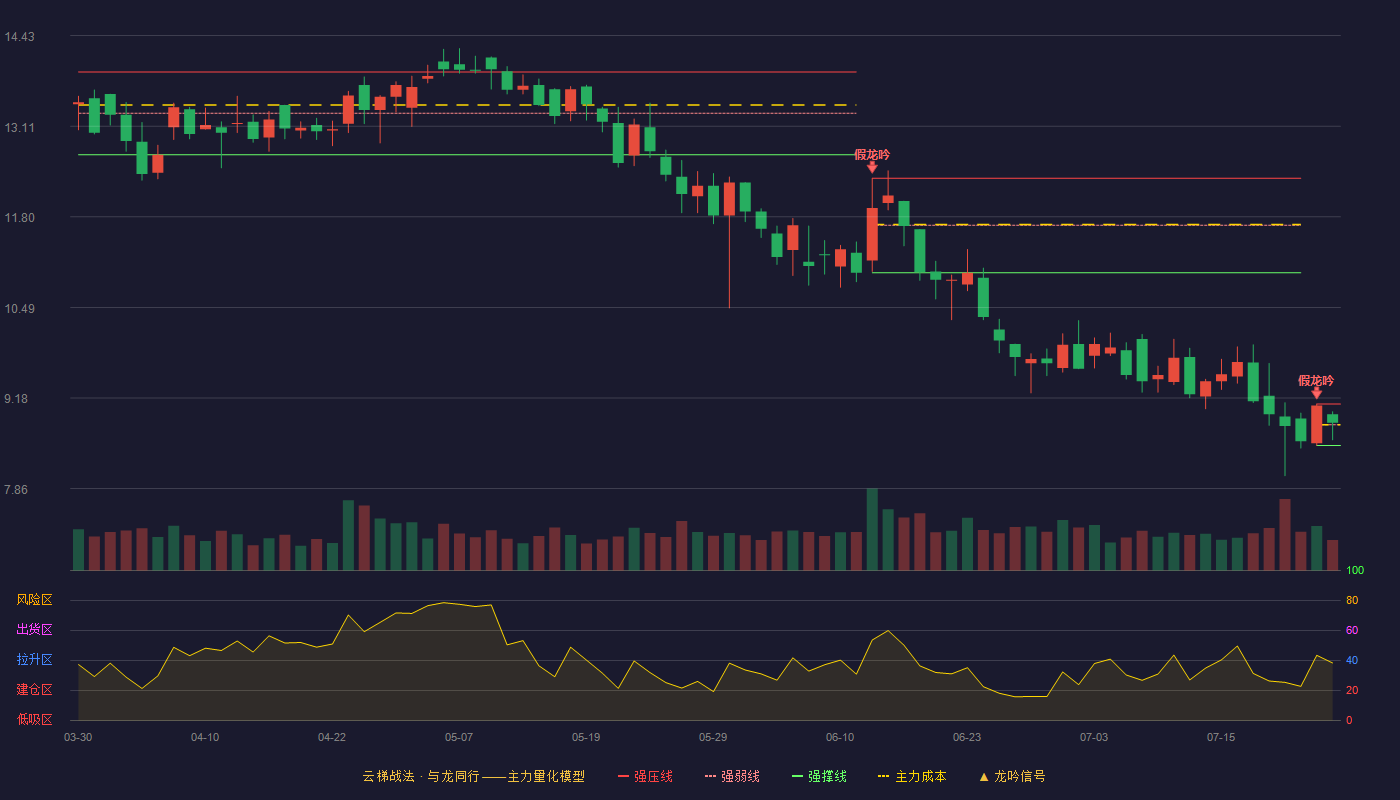Click the red 强压线 legend line icon

click(x=623, y=776)
